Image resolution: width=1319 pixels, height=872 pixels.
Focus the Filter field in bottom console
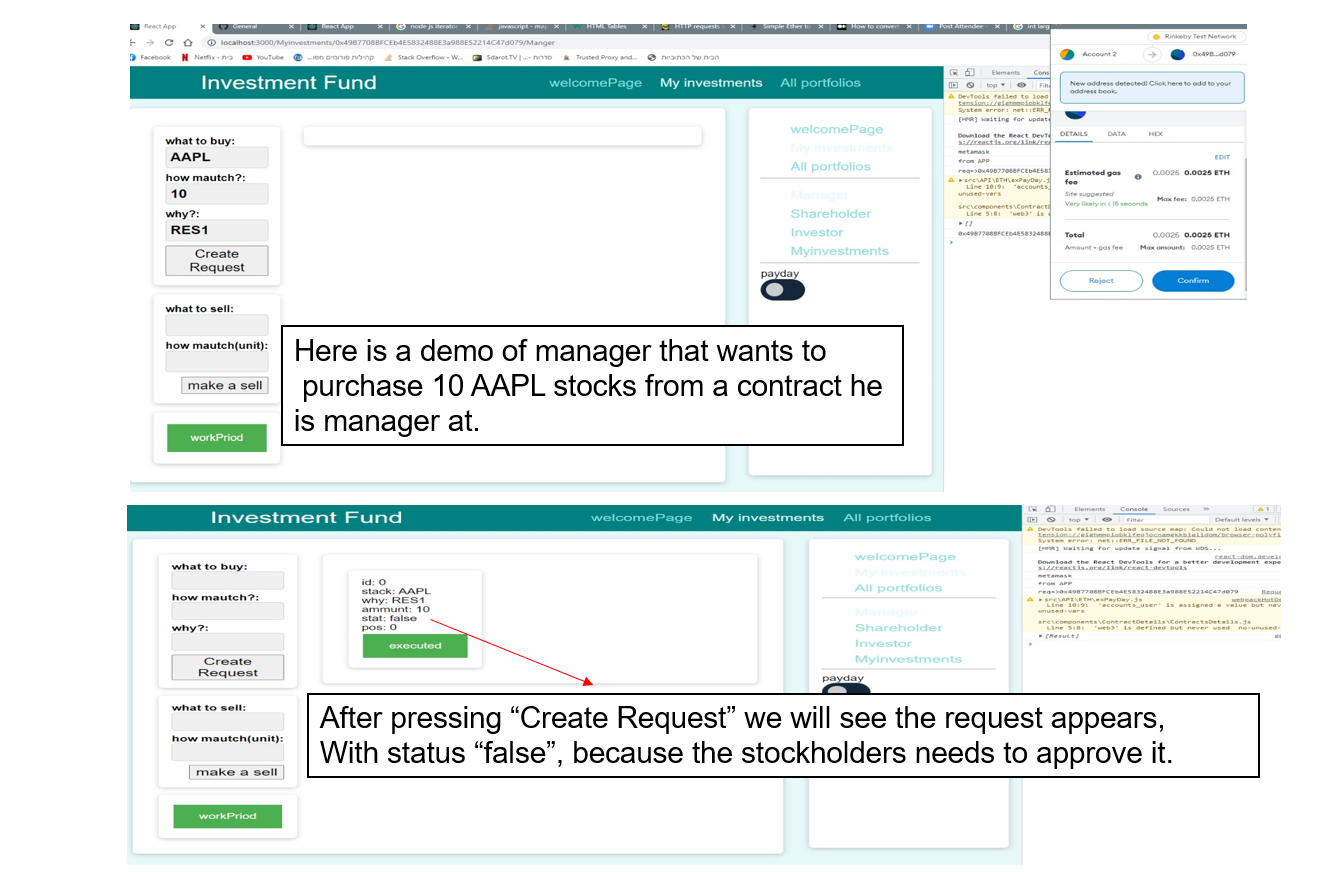click(1164, 520)
